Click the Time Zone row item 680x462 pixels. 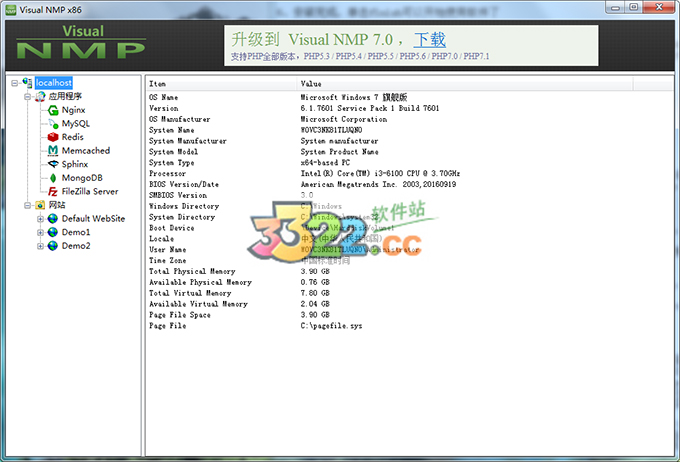pyautogui.click(x=167, y=261)
